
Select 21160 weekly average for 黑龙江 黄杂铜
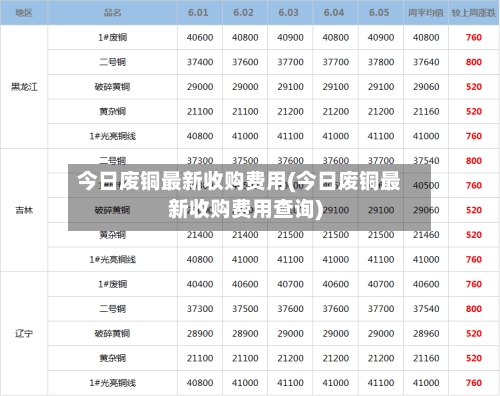[x=426, y=111]
